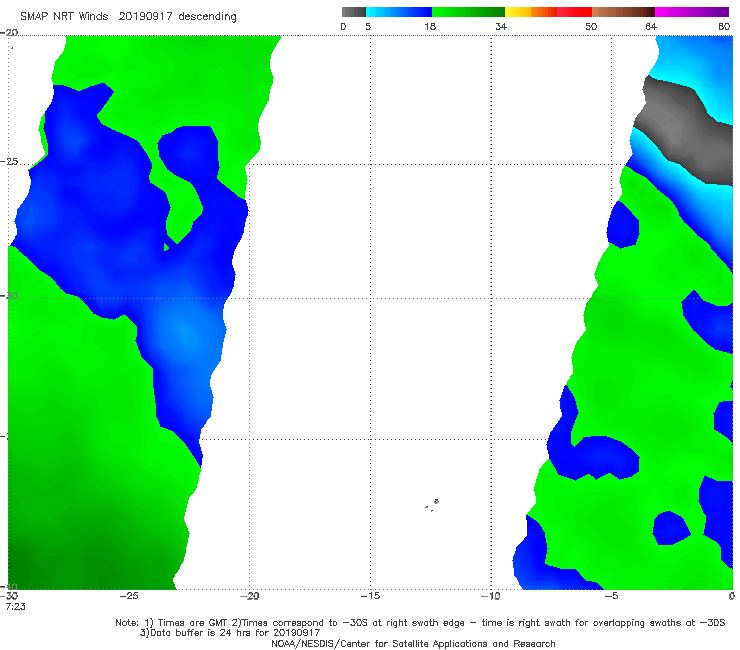
Task: Click the "-20" latitude label at the top-left corner
Action: 9,32
